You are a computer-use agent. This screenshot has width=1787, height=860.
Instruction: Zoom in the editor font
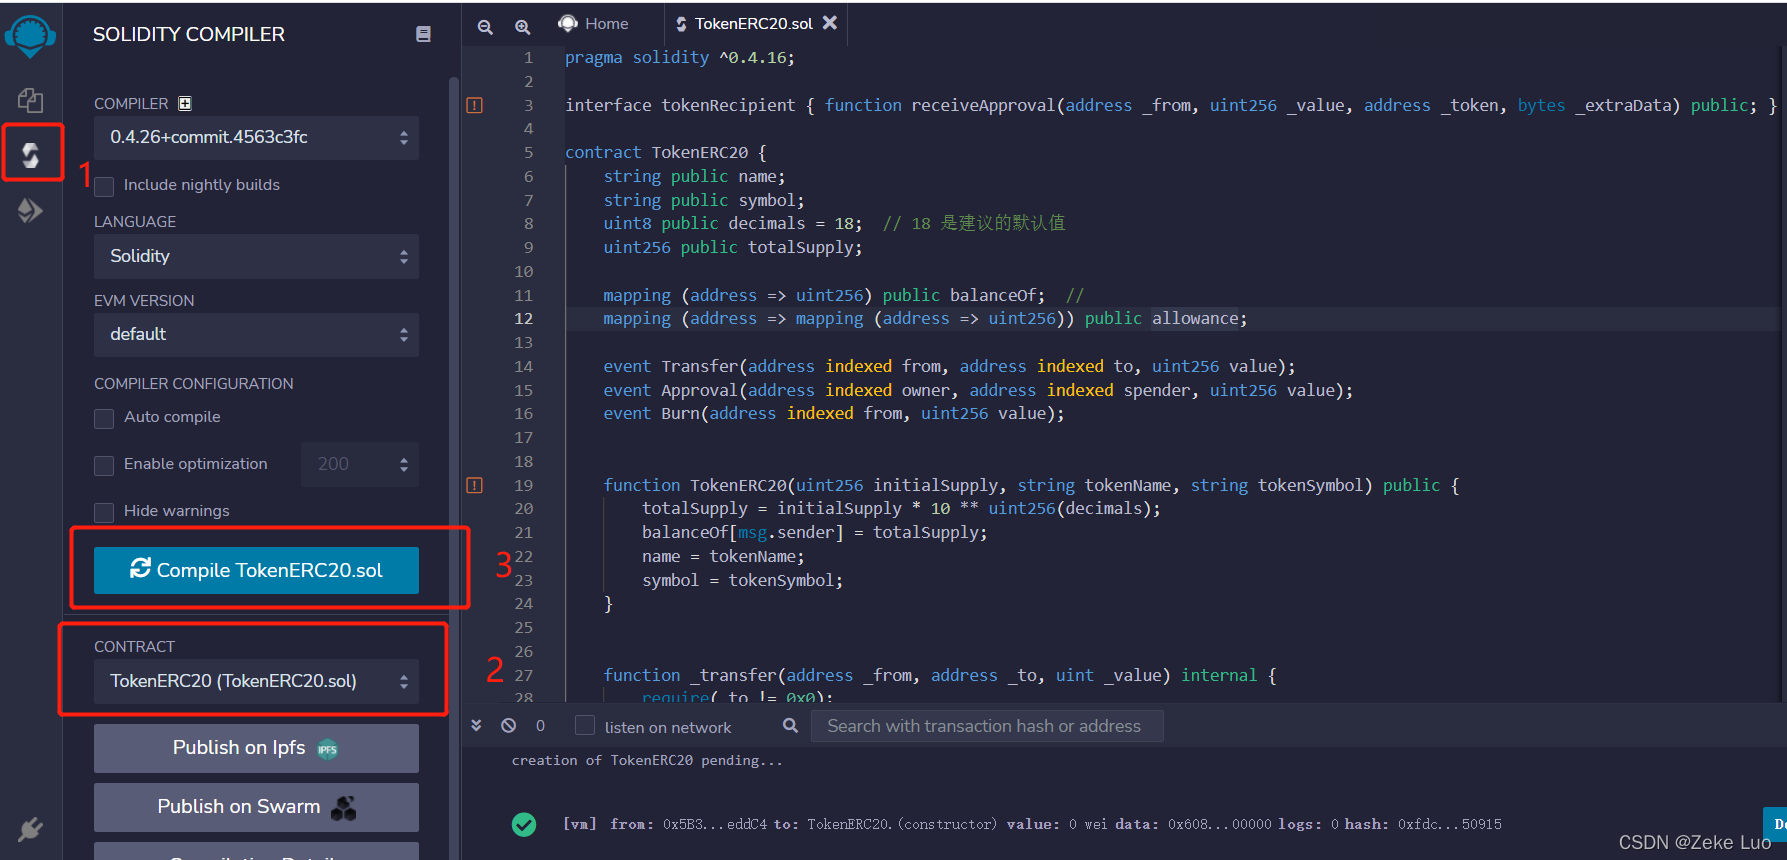click(522, 27)
